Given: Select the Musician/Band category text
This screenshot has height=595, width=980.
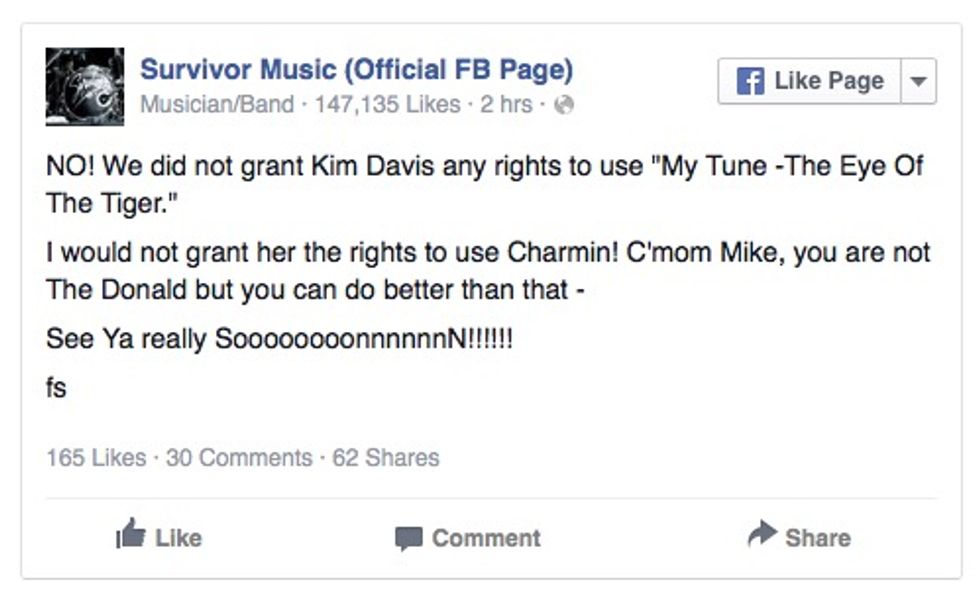Looking at the screenshot, I should click(217, 105).
